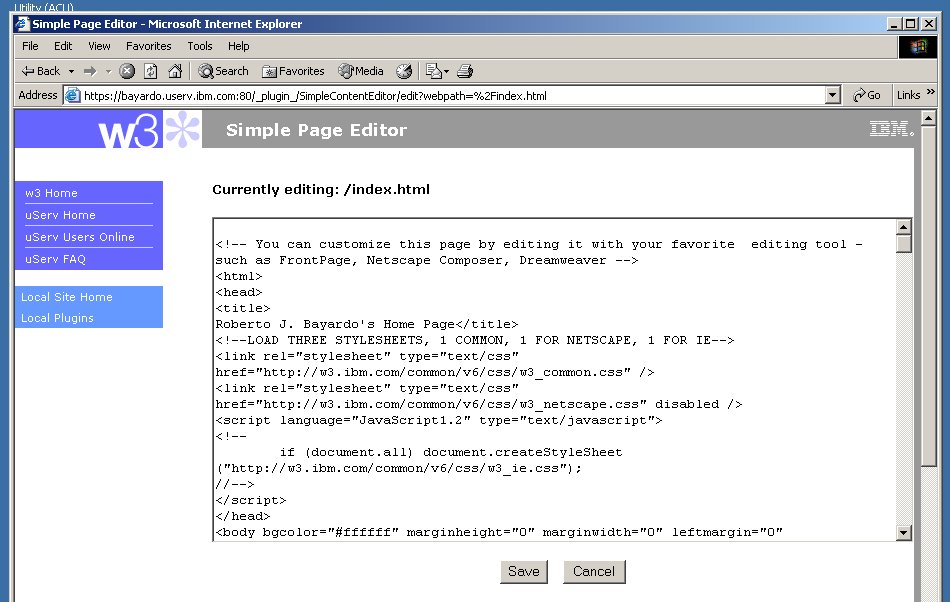Open the View menu
The image size is (950, 602).
point(99,46)
